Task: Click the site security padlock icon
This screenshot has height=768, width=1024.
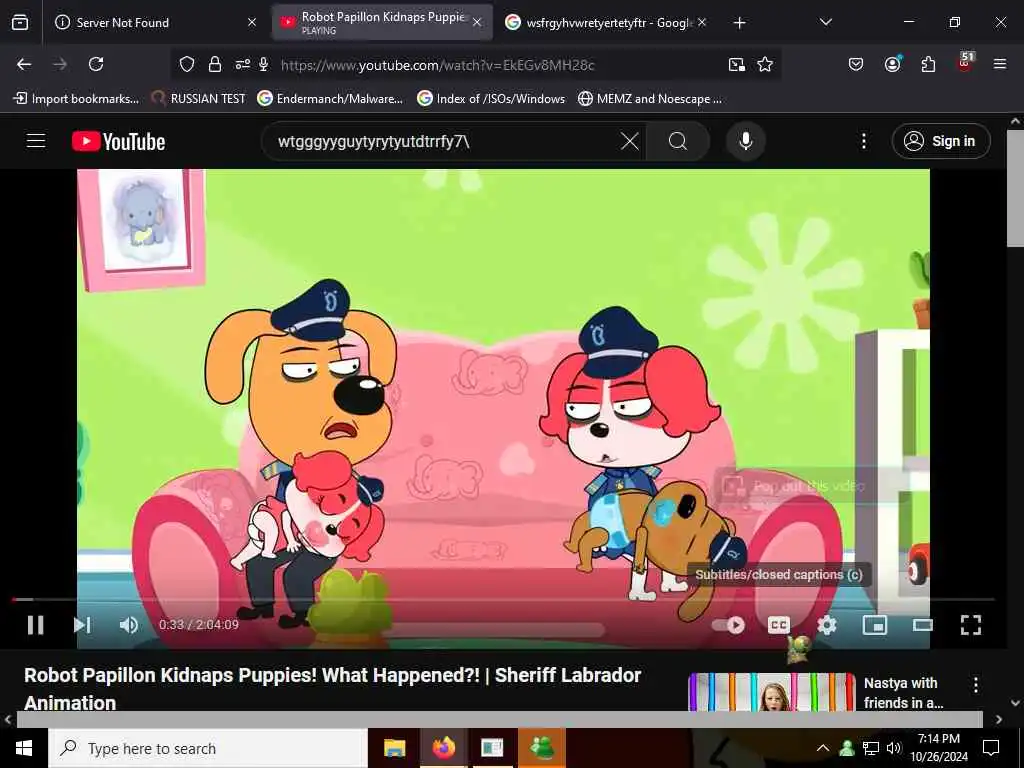Action: (215, 64)
